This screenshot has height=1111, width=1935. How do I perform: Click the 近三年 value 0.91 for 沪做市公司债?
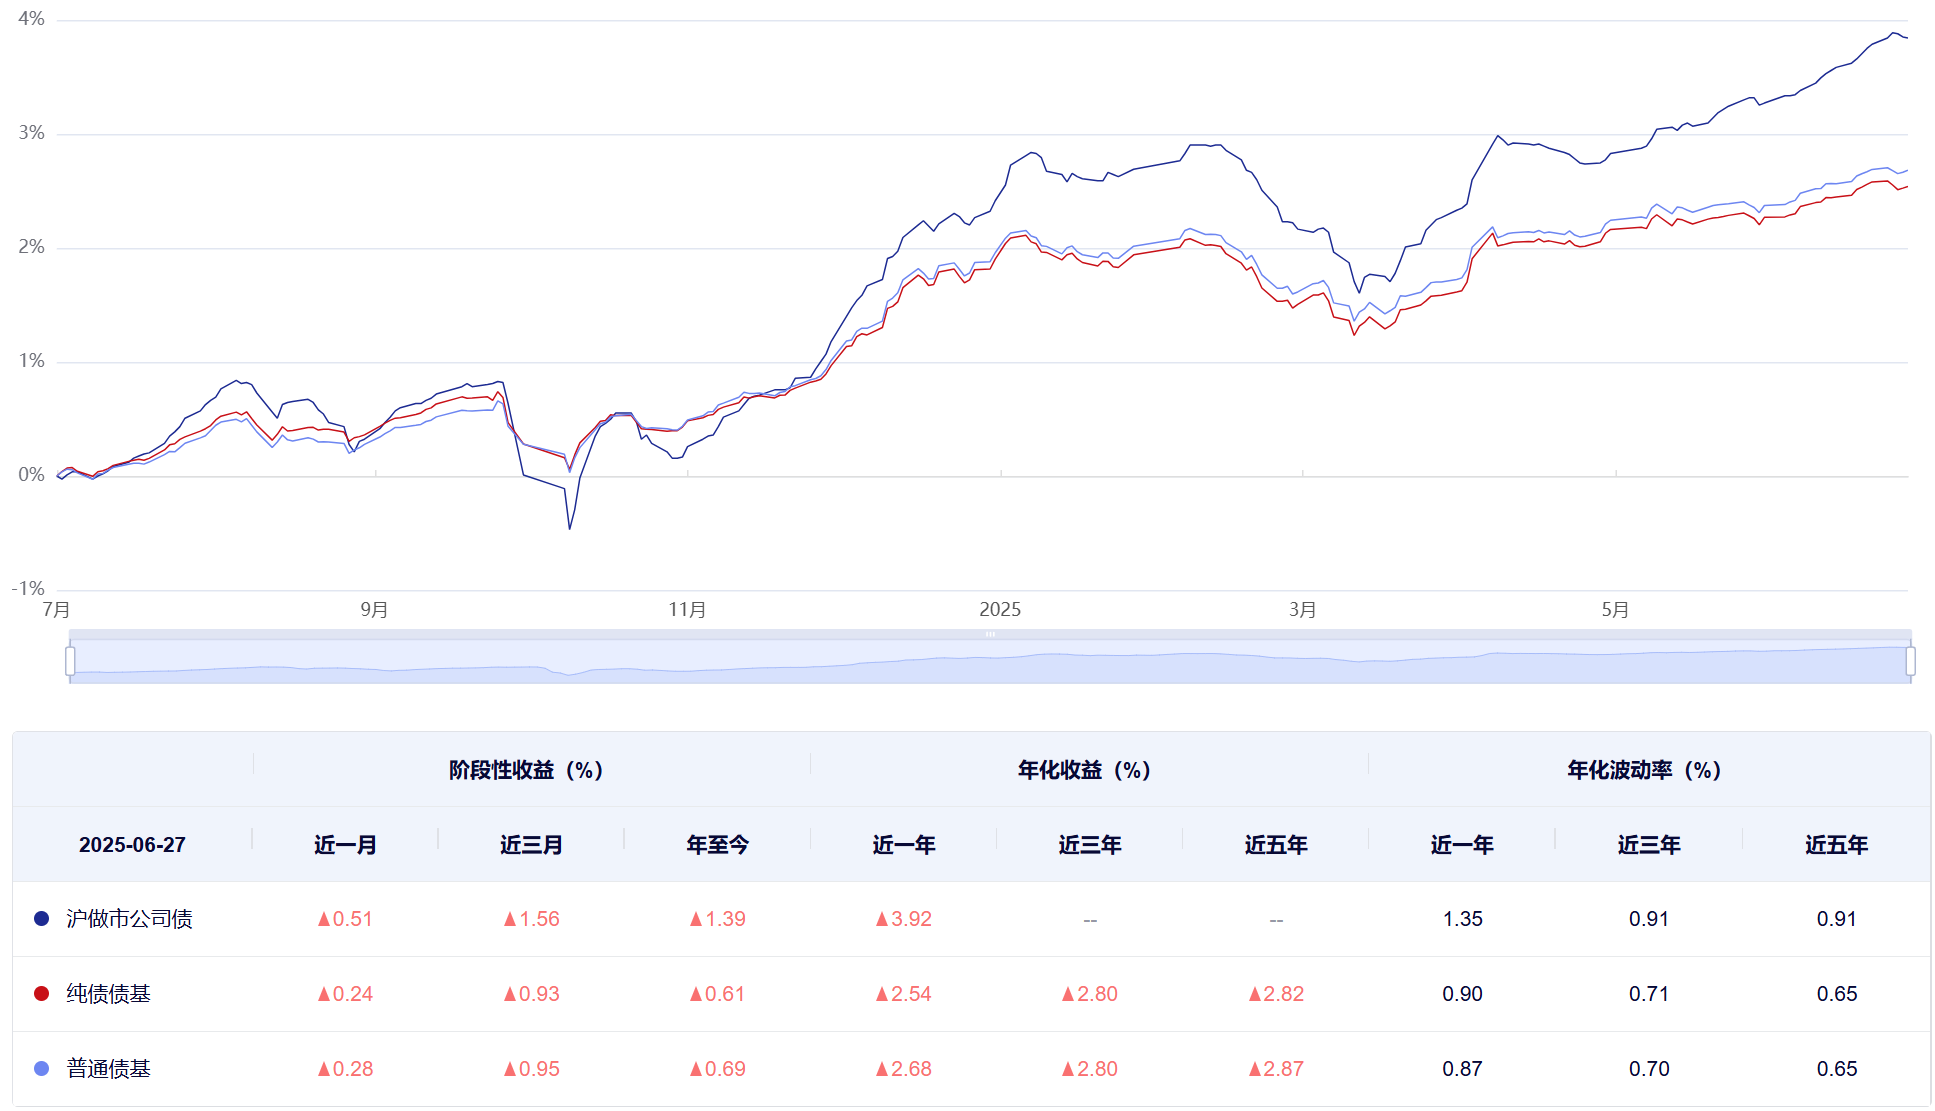click(x=1648, y=918)
